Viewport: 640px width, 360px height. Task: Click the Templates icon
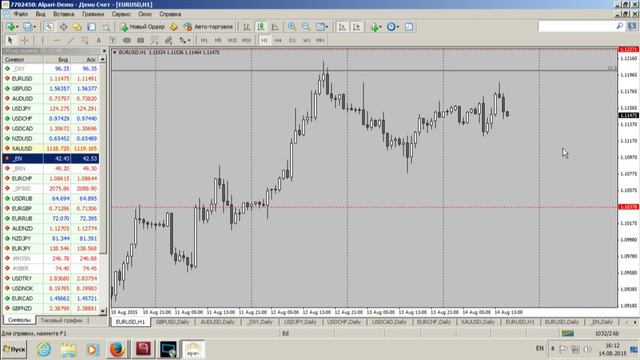(409, 27)
